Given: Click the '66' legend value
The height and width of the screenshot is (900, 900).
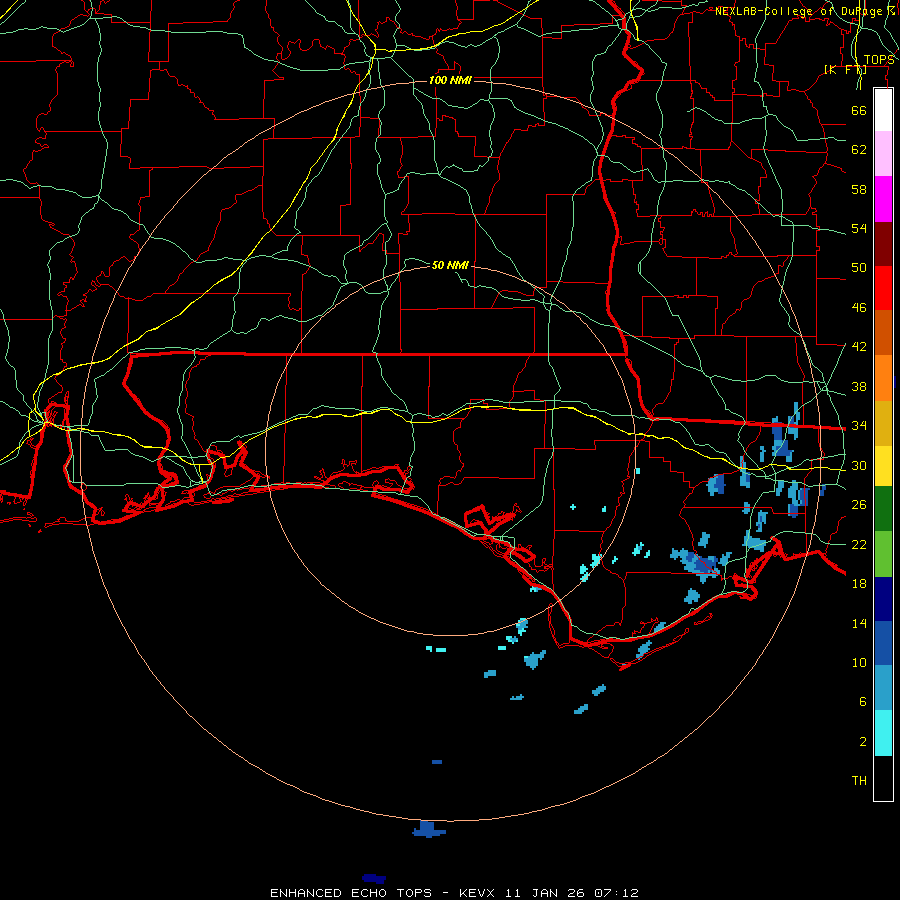Looking at the screenshot, I should (x=859, y=110).
